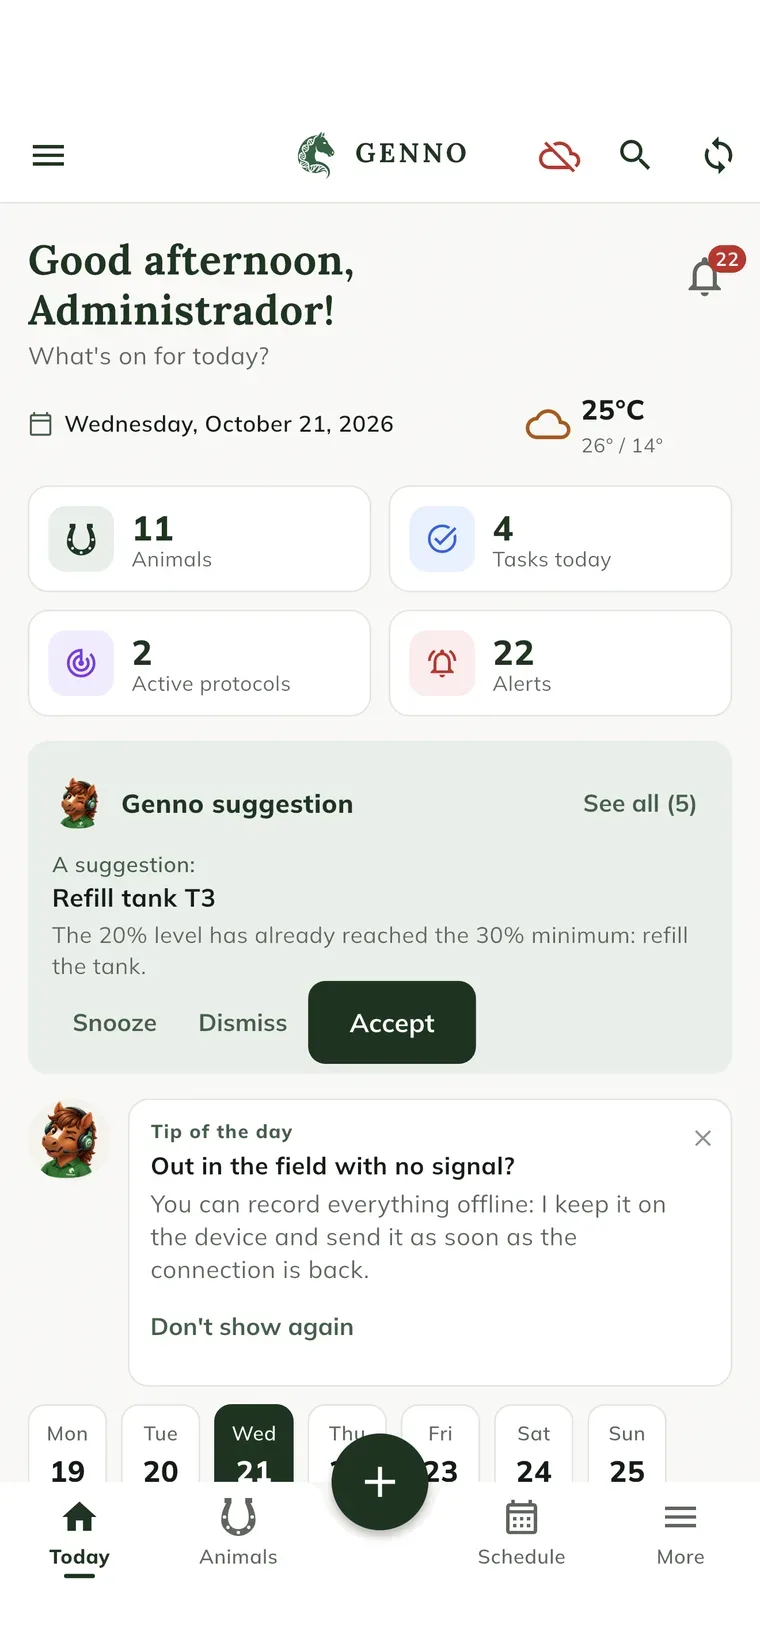760x1651 pixels.
Task: Open the More tab
Action: (680, 1532)
